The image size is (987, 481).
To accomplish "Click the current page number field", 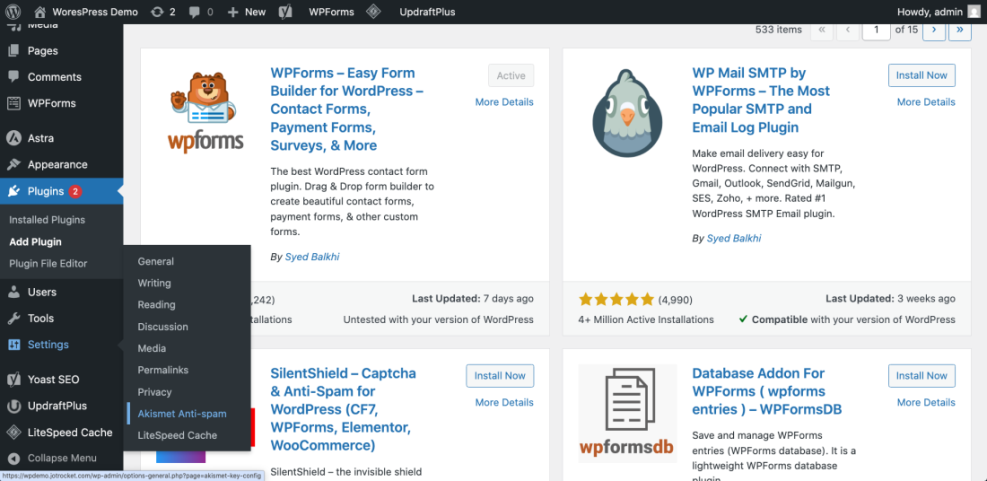I will coord(876,30).
